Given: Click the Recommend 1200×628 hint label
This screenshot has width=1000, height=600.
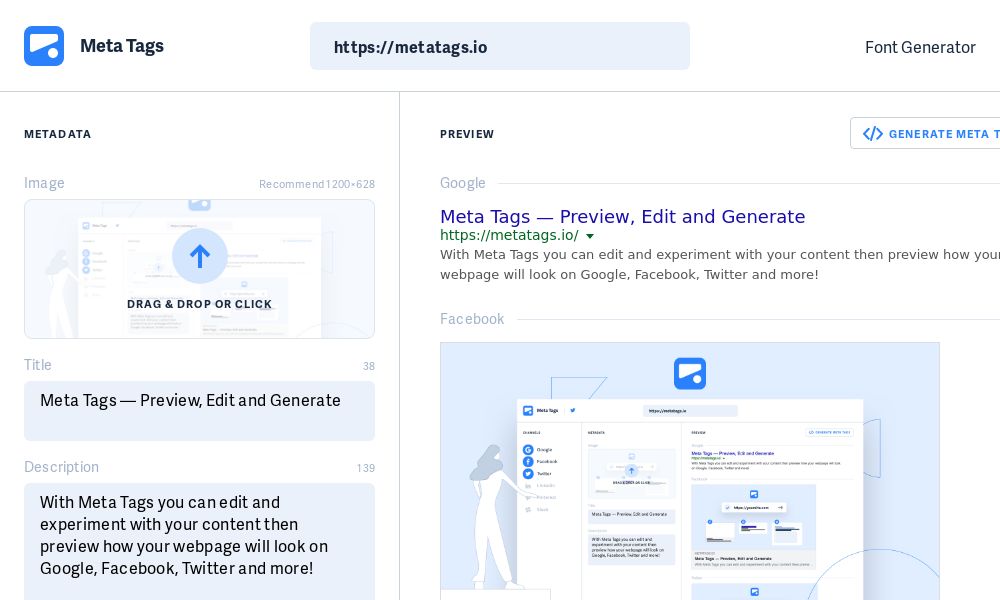Looking at the screenshot, I should (317, 184).
